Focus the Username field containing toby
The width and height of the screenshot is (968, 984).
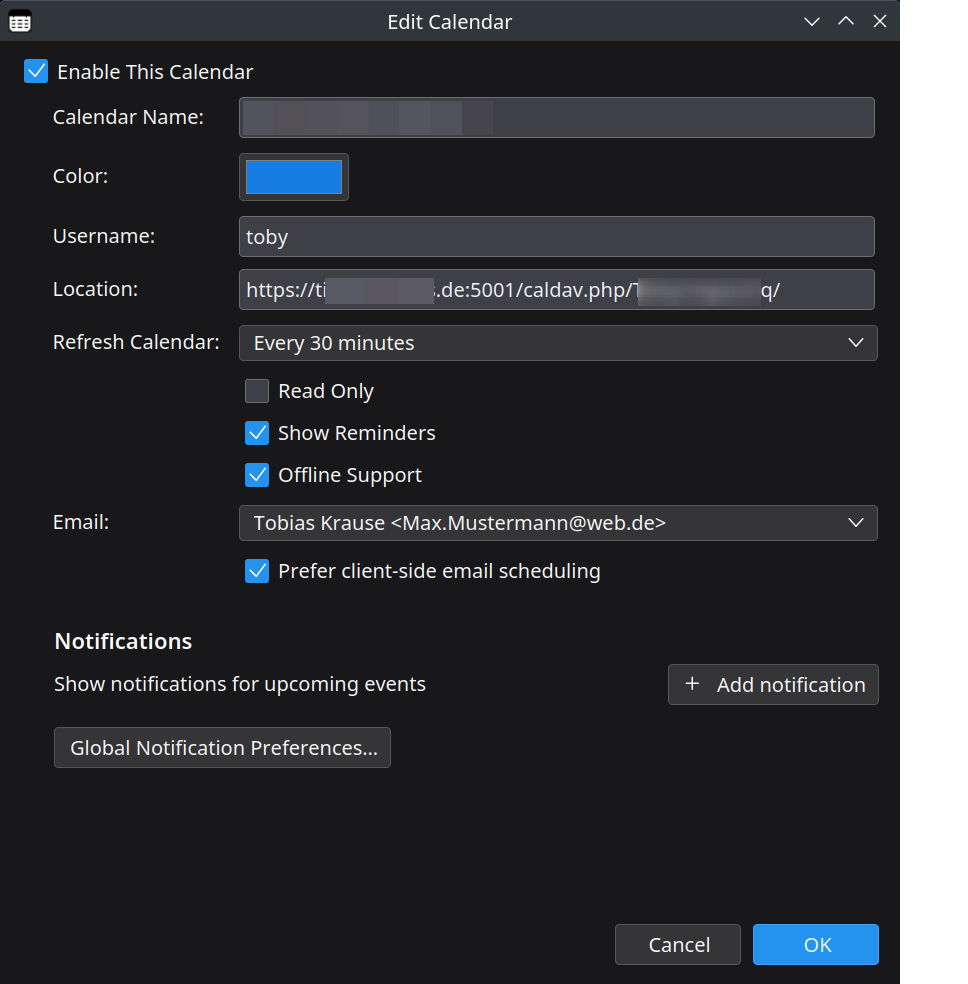click(x=556, y=237)
